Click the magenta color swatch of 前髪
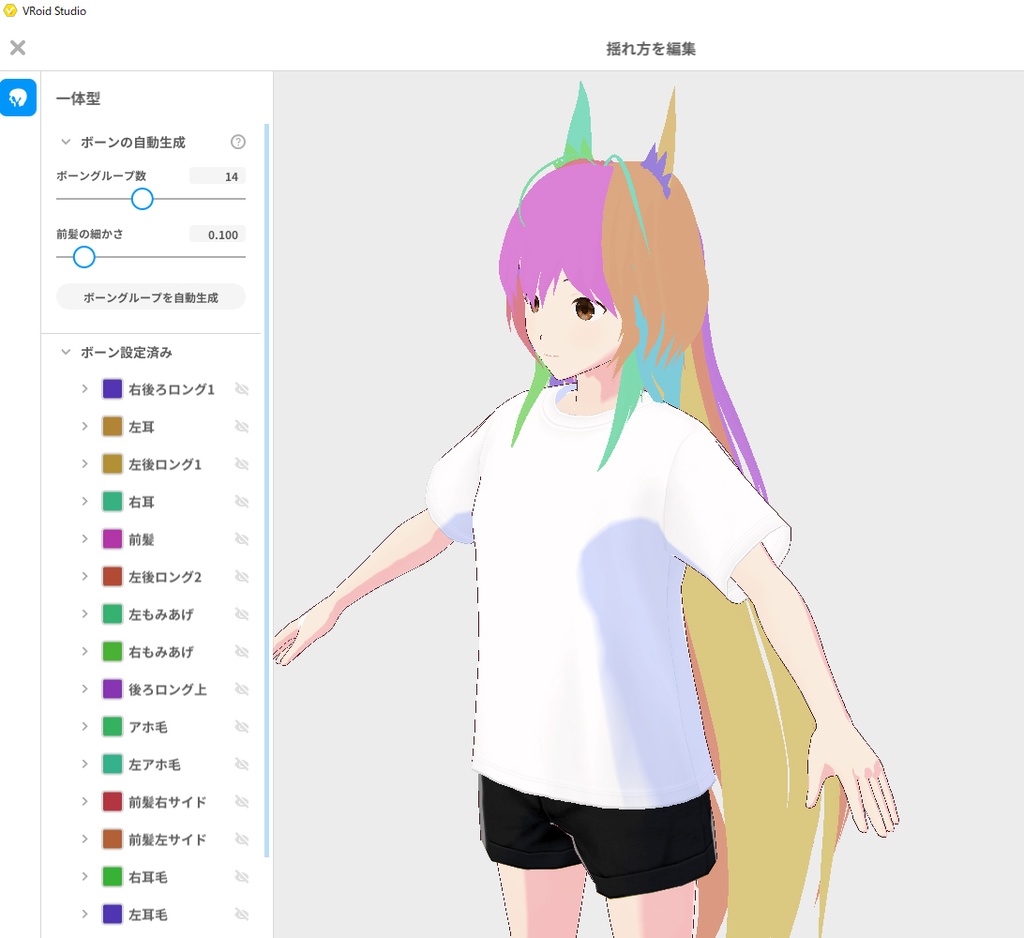The height and width of the screenshot is (938, 1024). click(111, 539)
